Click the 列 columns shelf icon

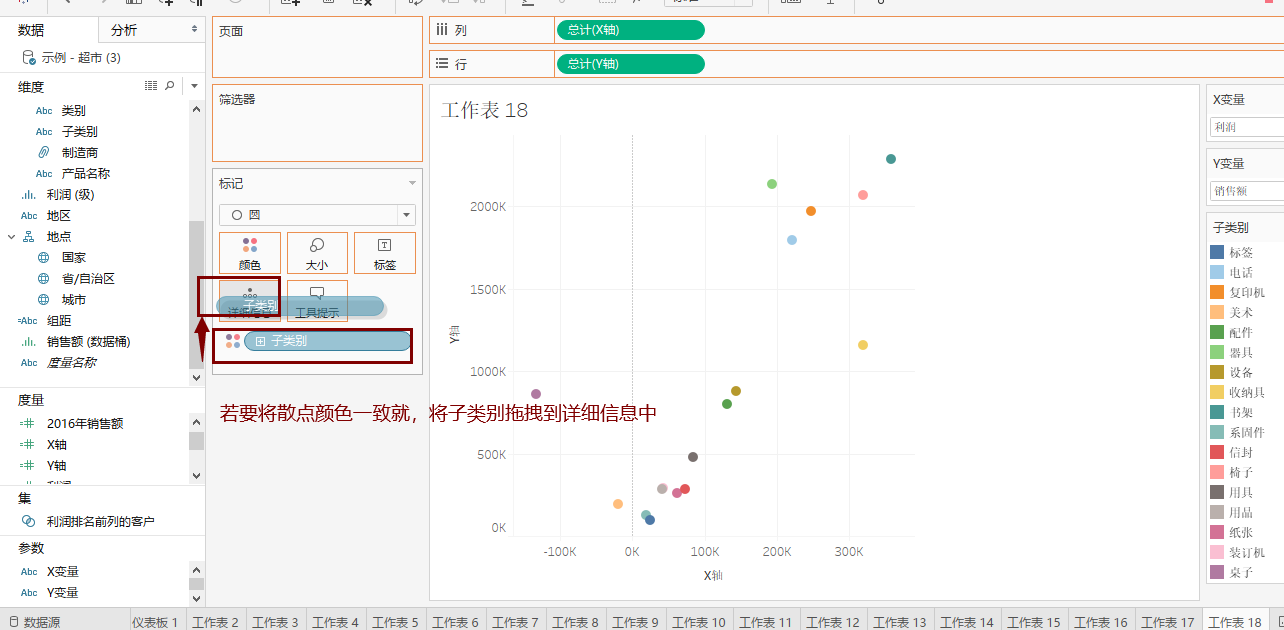[441, 30]
